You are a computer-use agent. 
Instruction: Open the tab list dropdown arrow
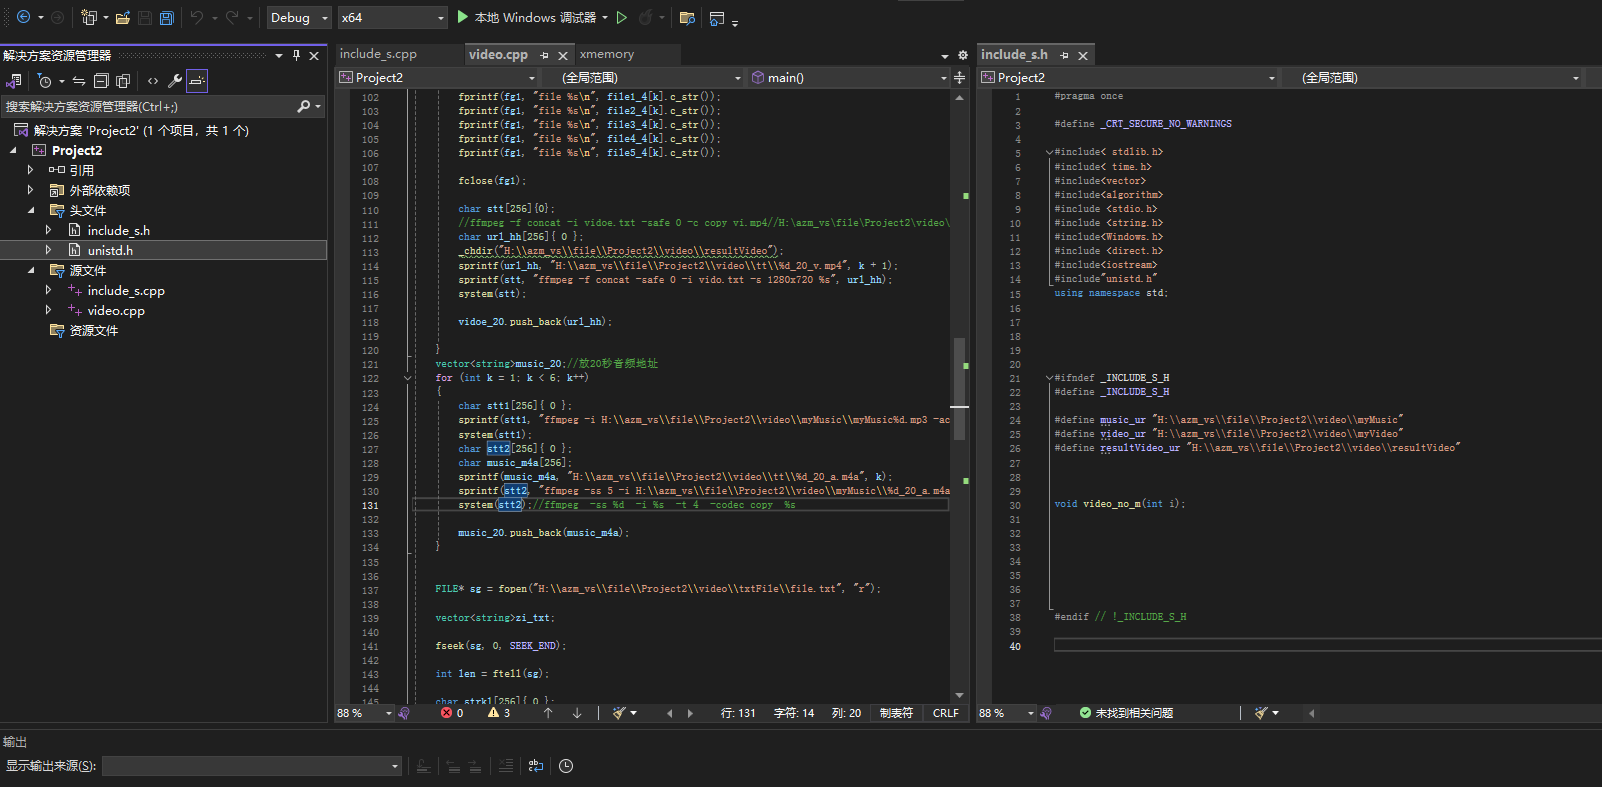coord(944,56)
